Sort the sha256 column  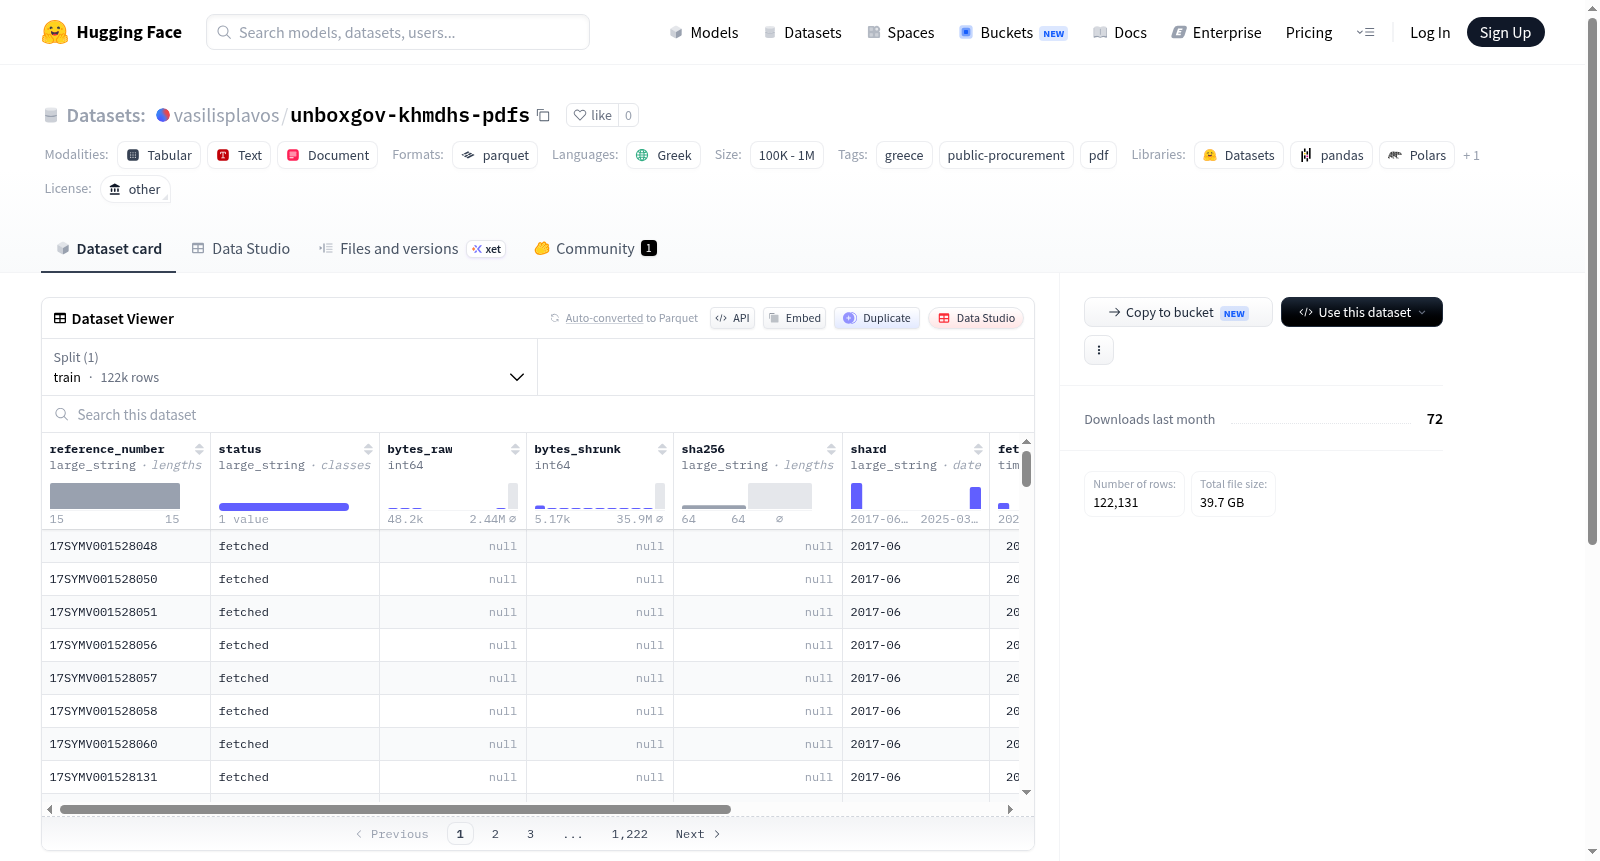(831, 449)
